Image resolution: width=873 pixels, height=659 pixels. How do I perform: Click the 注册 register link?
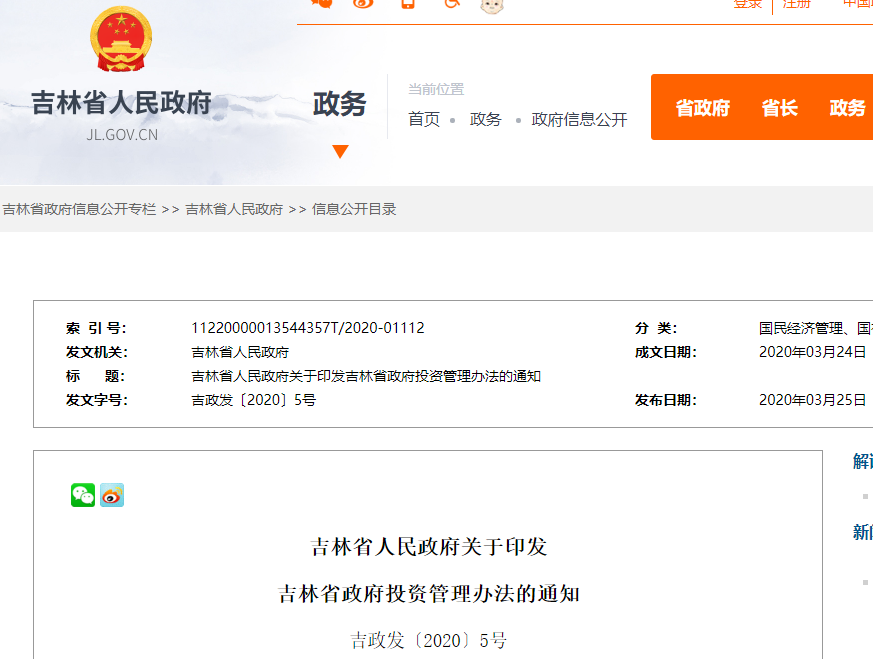tap(796, 4)
